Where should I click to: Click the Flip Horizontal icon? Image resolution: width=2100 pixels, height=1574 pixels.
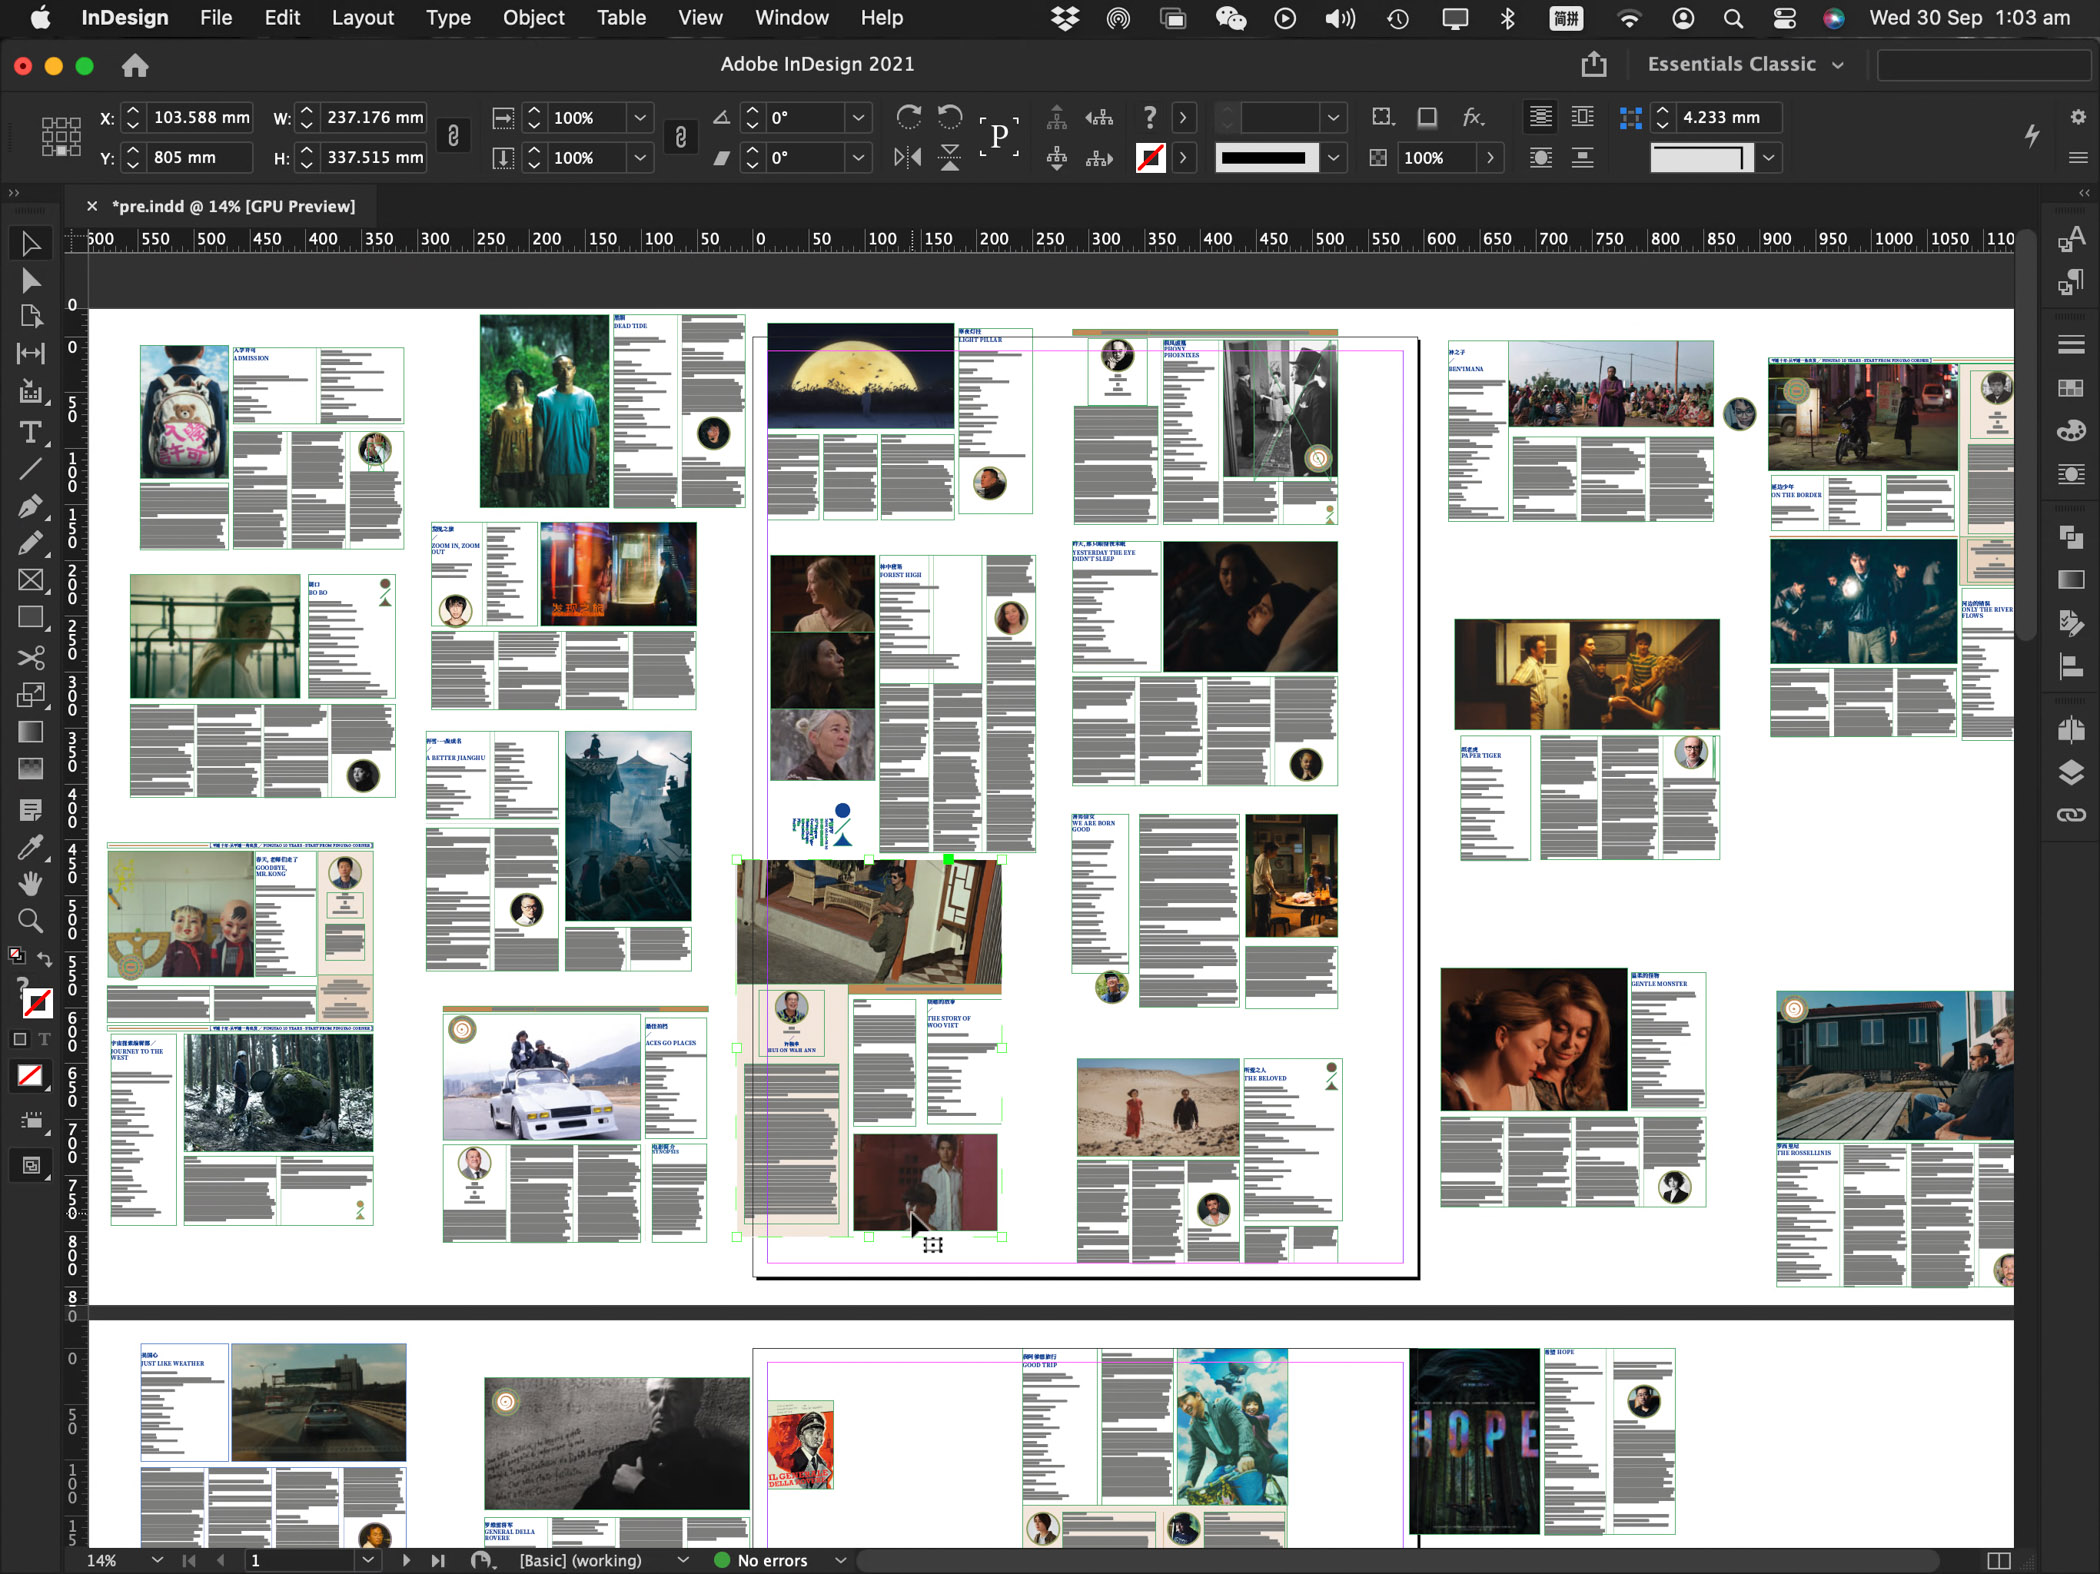pyautogui.click(x=908, y=157)
